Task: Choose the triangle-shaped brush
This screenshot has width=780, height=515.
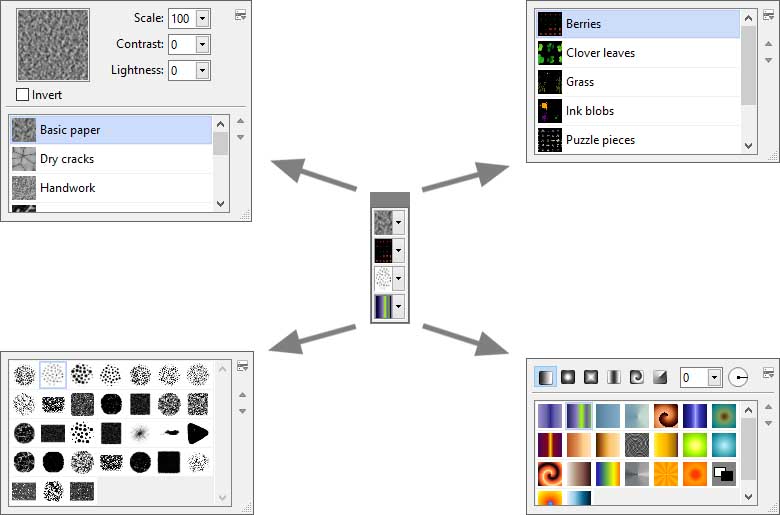Action: point(198,433)
